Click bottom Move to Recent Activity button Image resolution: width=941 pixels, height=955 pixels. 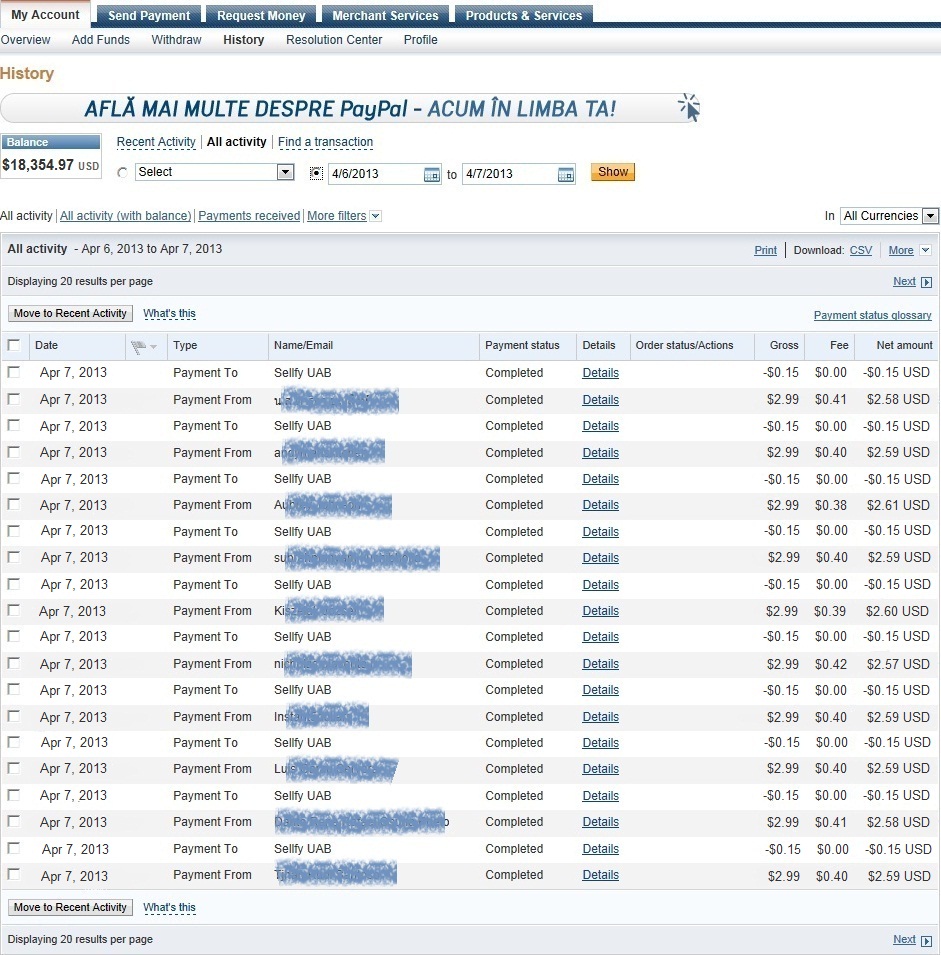coord(70,907)
